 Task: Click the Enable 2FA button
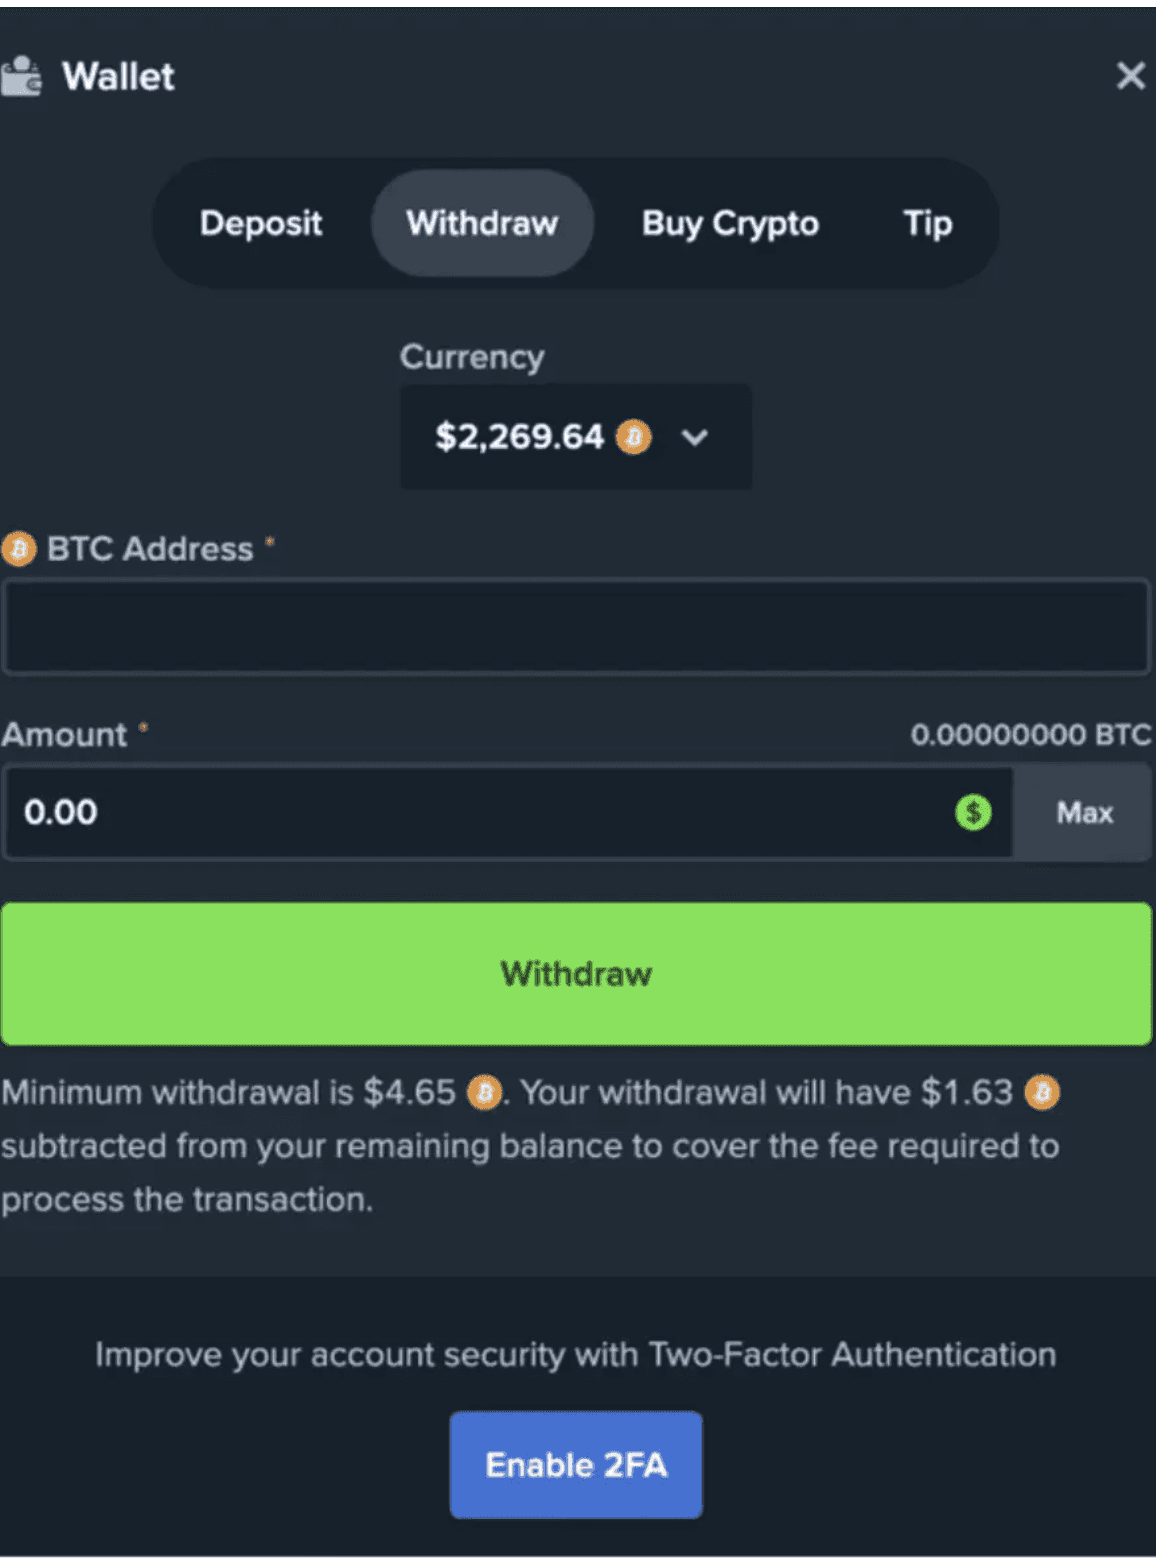tap(576, 1464)
